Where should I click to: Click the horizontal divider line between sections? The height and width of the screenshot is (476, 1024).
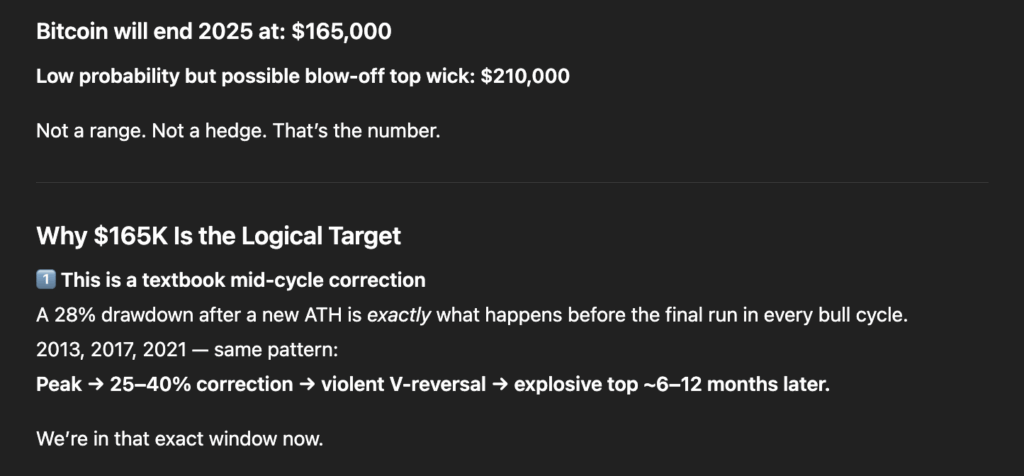pos(512,182)
